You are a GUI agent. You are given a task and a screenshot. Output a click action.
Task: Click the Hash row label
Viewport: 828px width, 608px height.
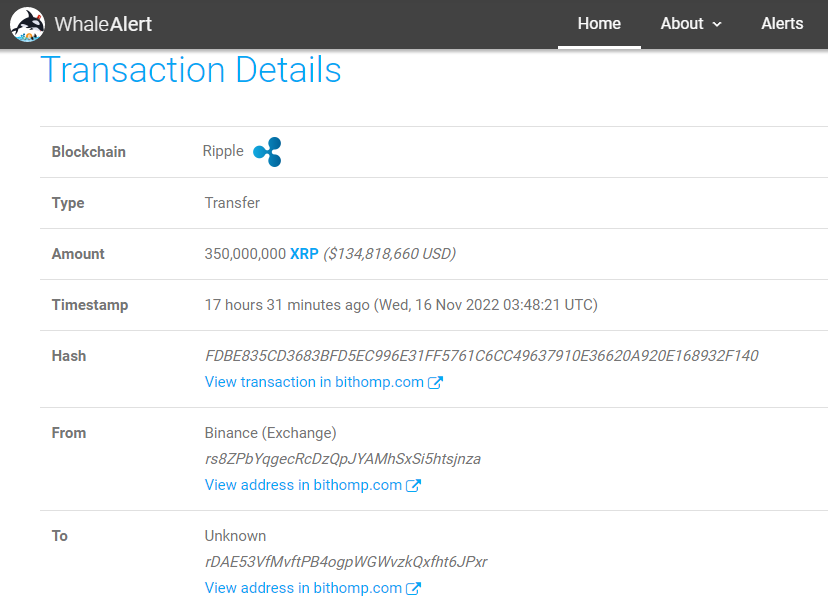(x=69, y=356)
